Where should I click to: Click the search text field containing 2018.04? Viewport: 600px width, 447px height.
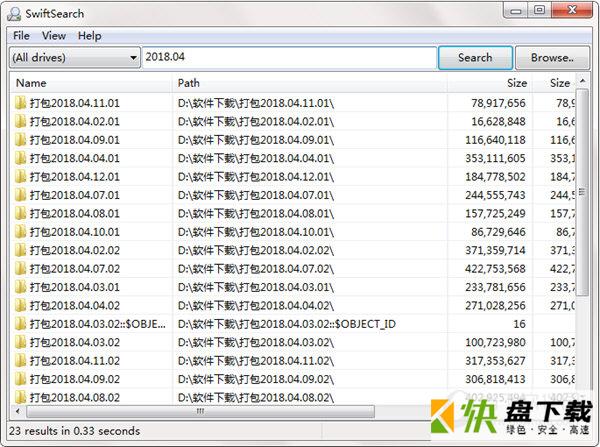click(x=289, y=57)
